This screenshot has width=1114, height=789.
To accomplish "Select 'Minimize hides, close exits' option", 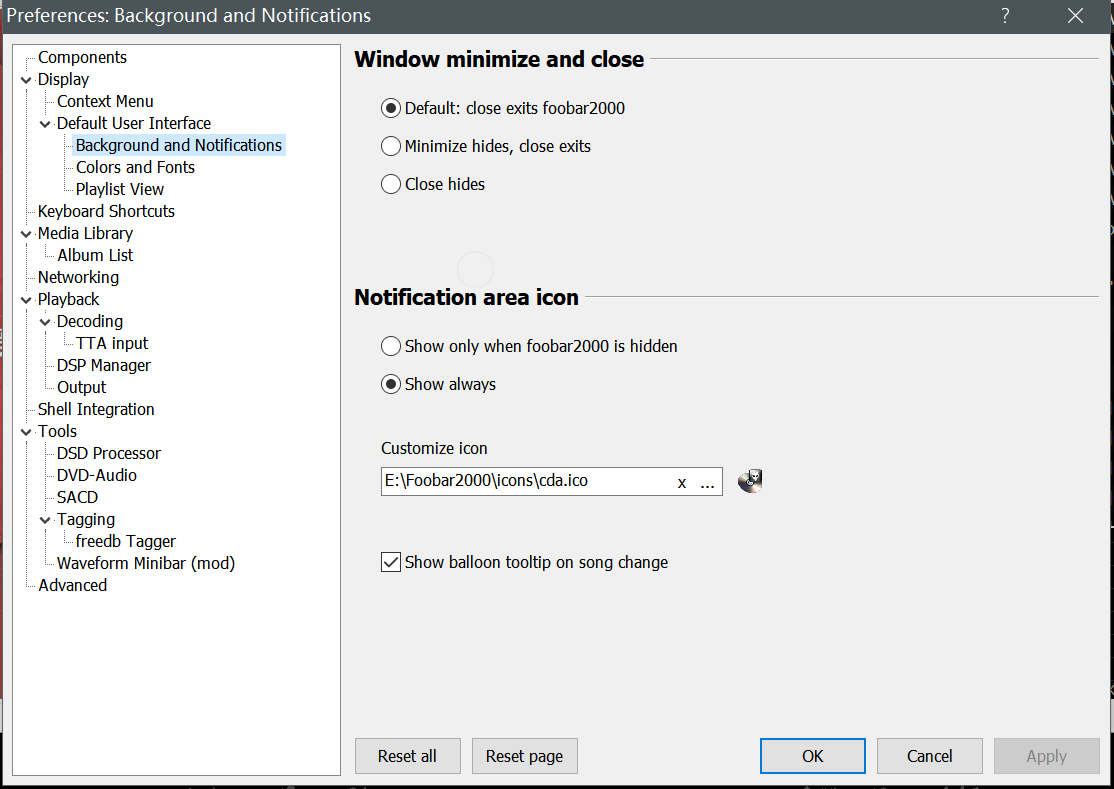I will coord(391,146).
